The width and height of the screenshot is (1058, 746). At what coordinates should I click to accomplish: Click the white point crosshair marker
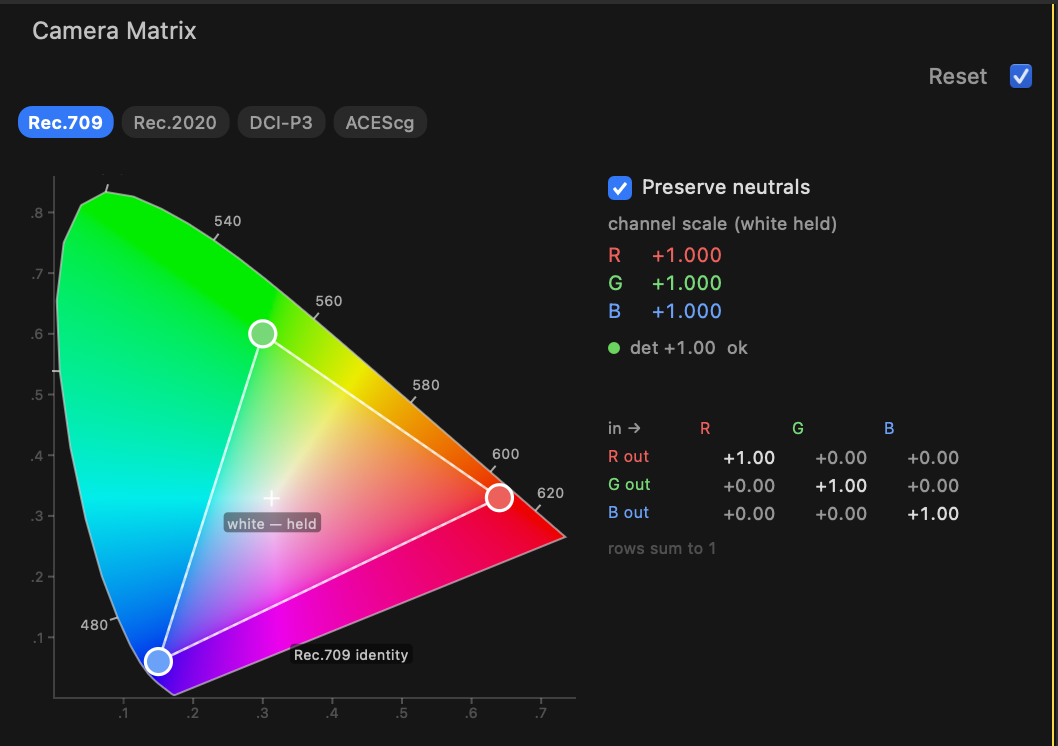pyautogui.click(x=271, y=498)
